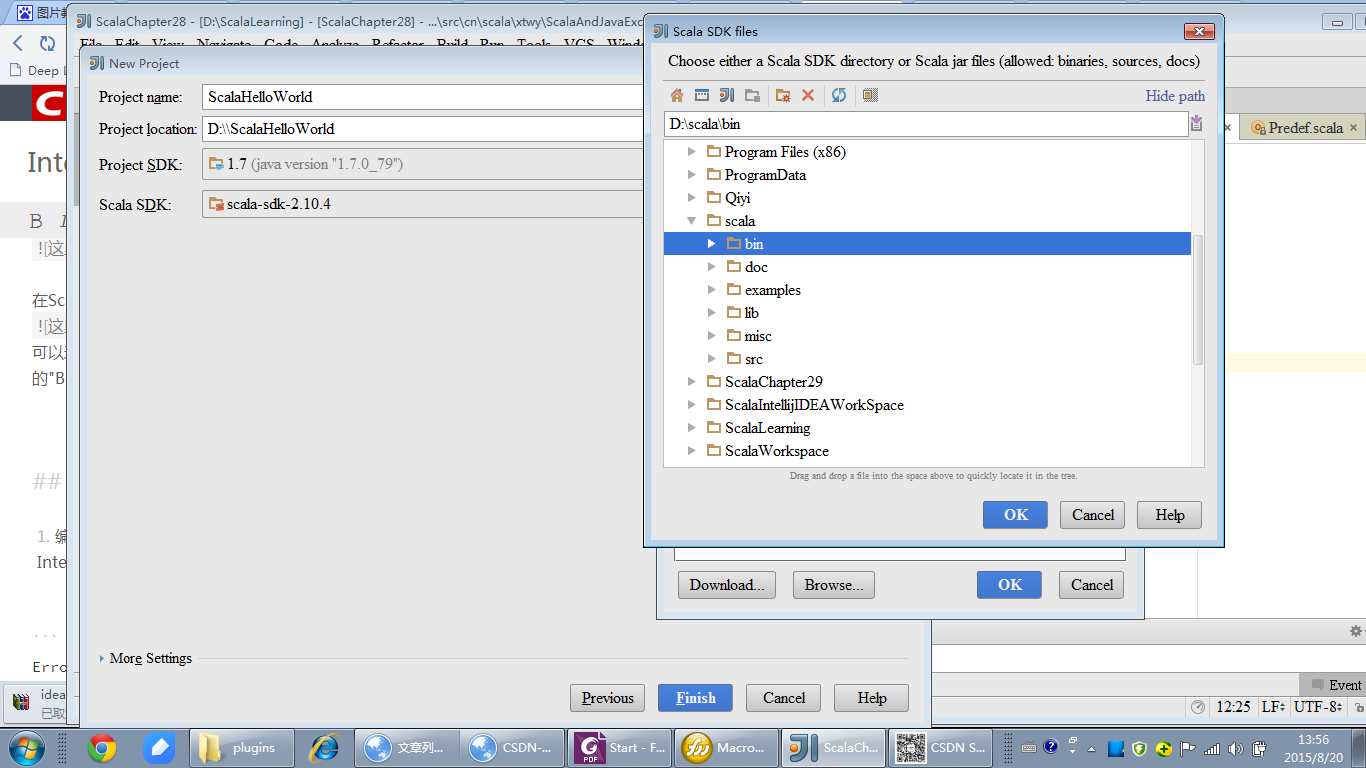Reload the page in background browser

click(47, 43)
